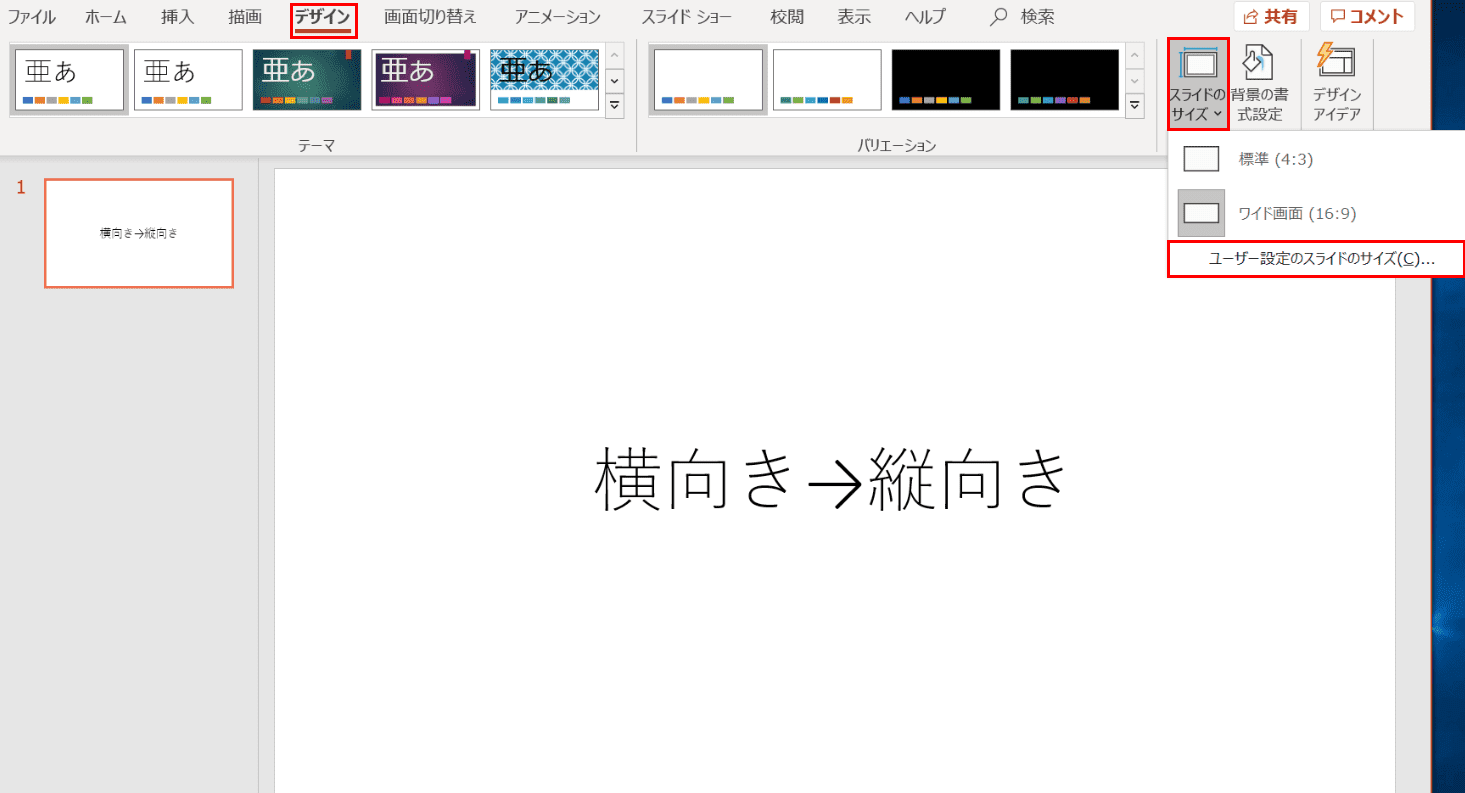Select the second white variation
1465x793 pixels.
[827, 80]
